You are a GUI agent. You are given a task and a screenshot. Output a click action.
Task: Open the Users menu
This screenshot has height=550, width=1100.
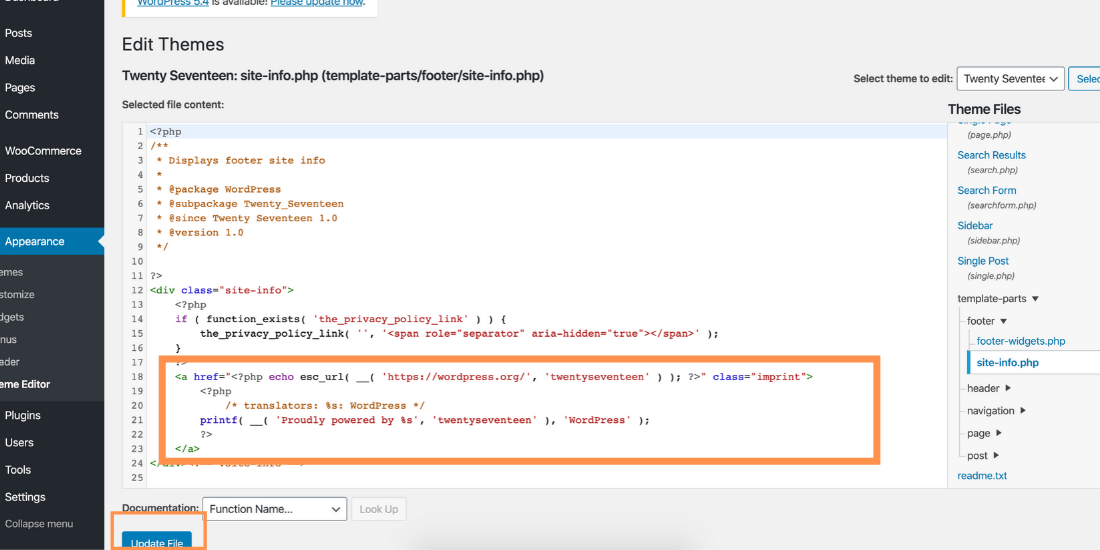click(19, 443)
